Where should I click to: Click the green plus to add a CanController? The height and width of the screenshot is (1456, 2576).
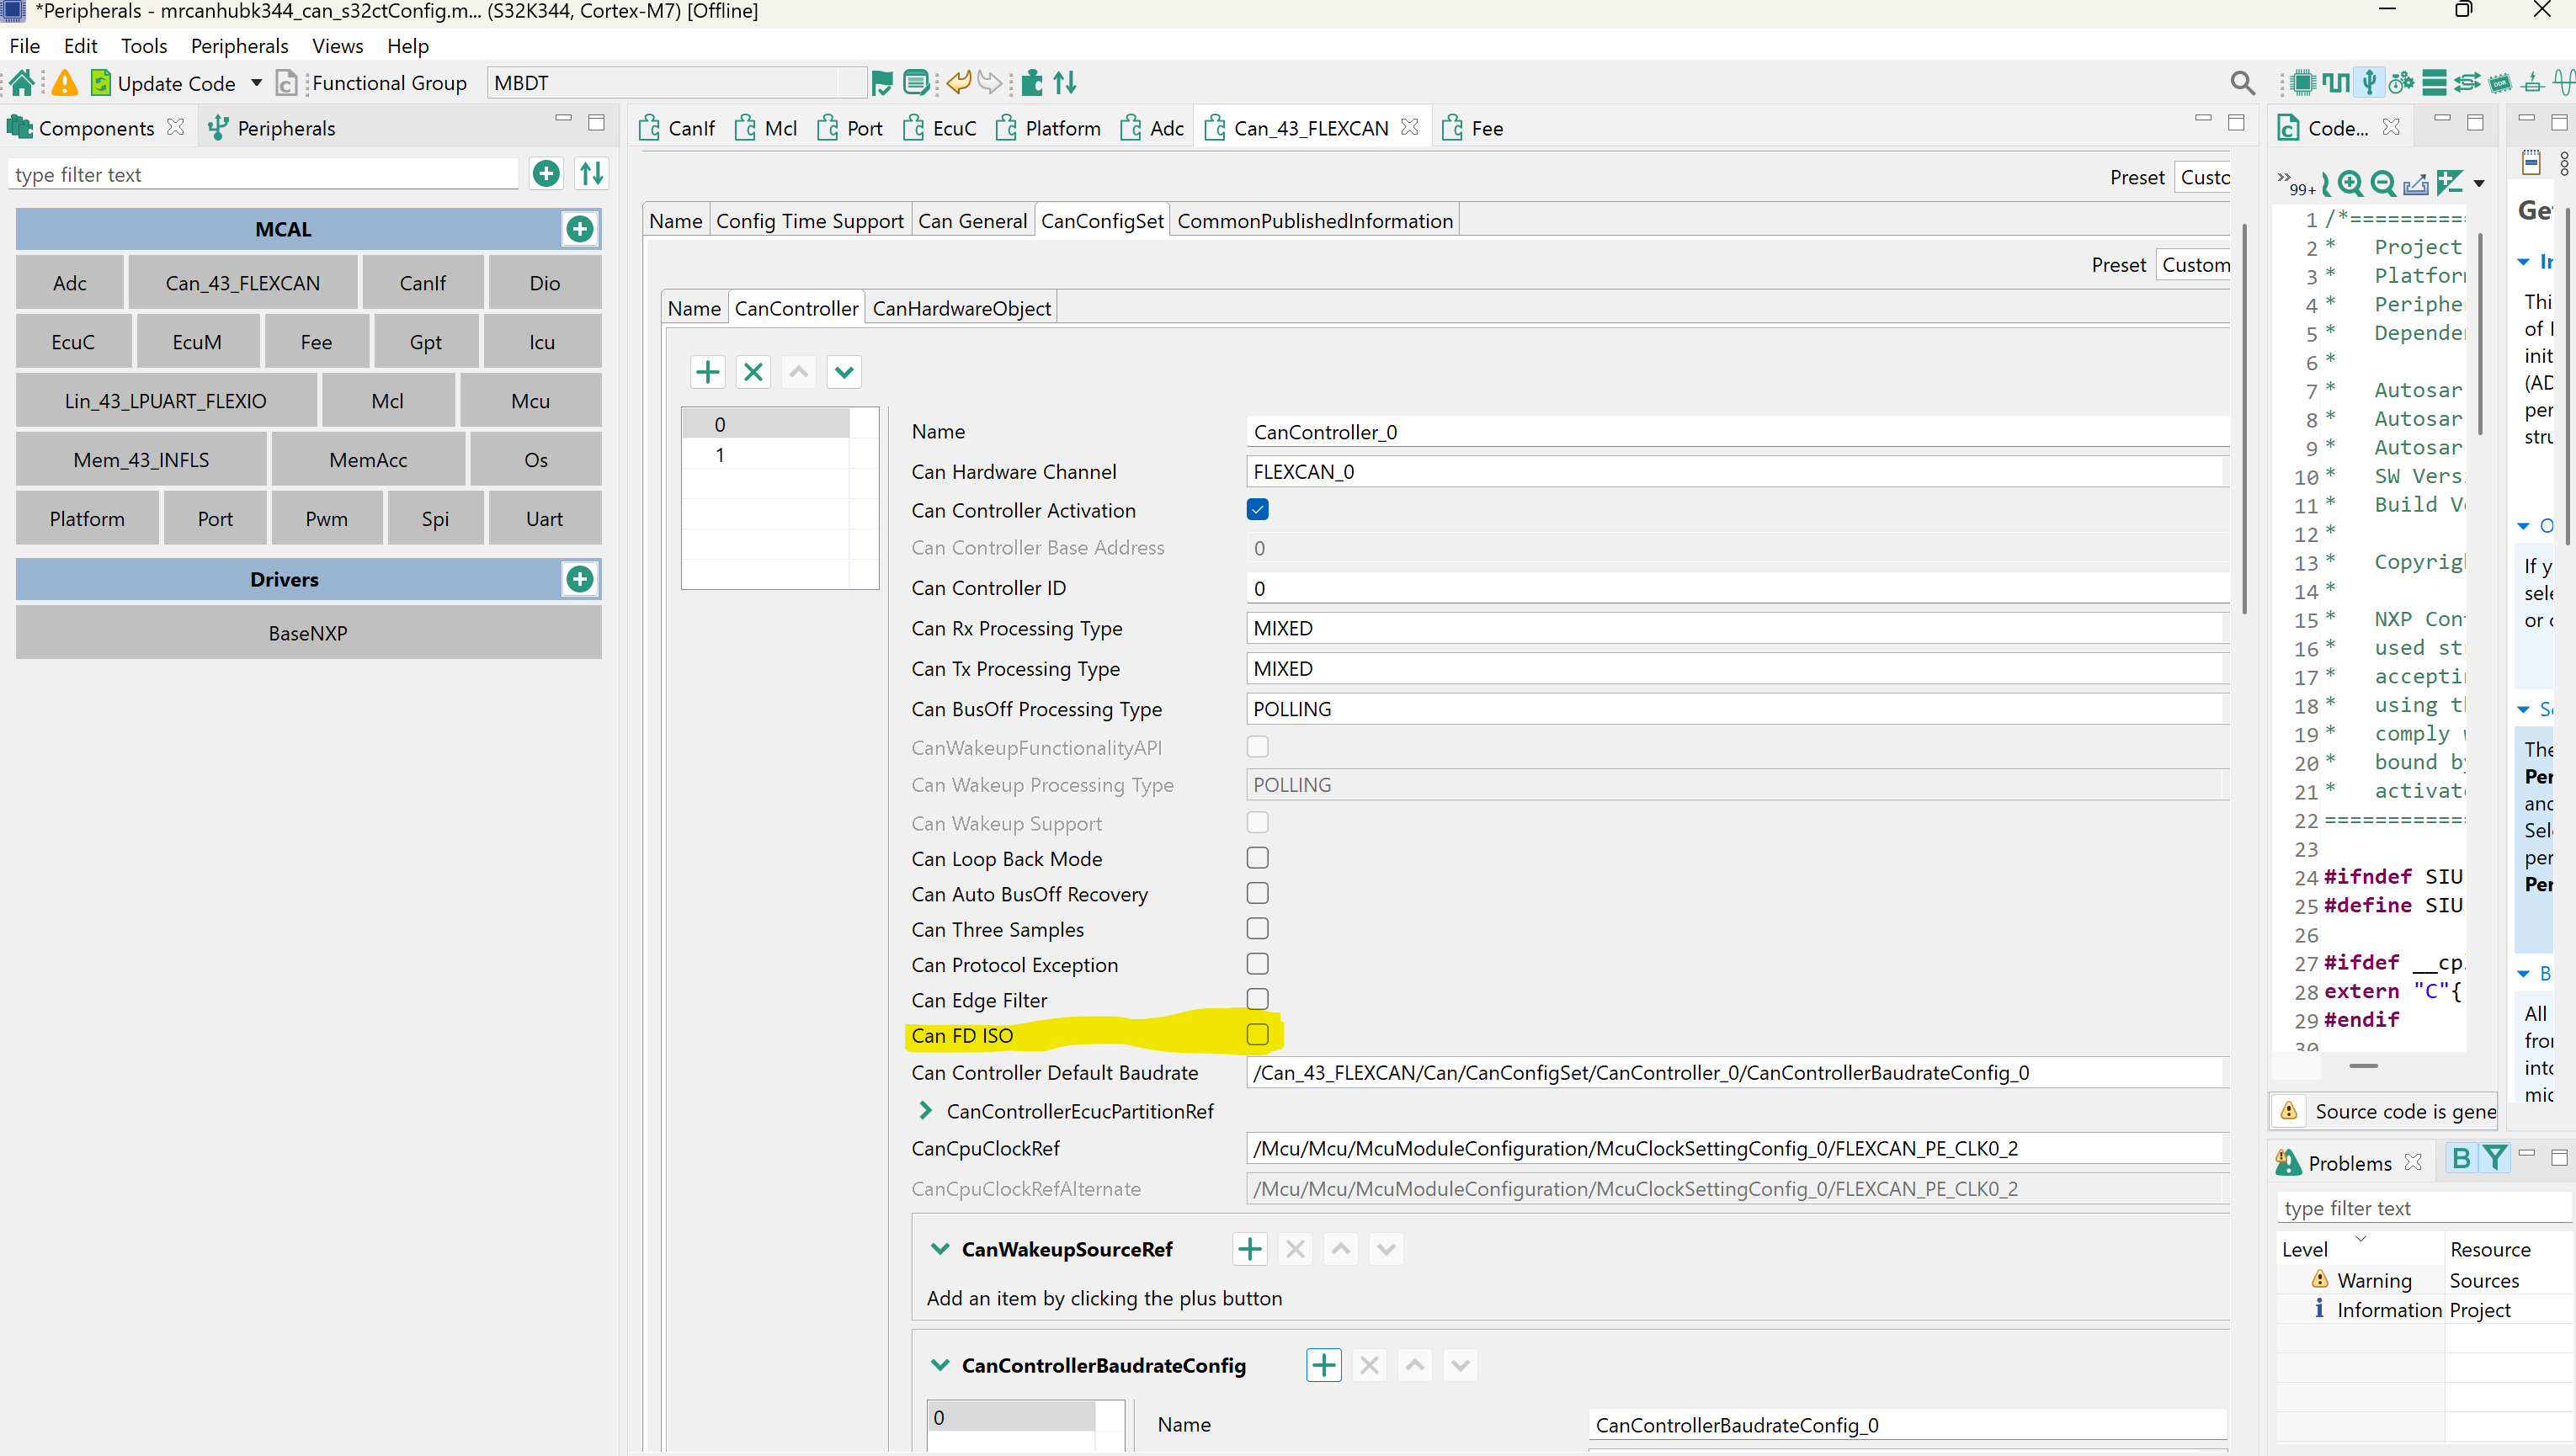click(707, 371)
